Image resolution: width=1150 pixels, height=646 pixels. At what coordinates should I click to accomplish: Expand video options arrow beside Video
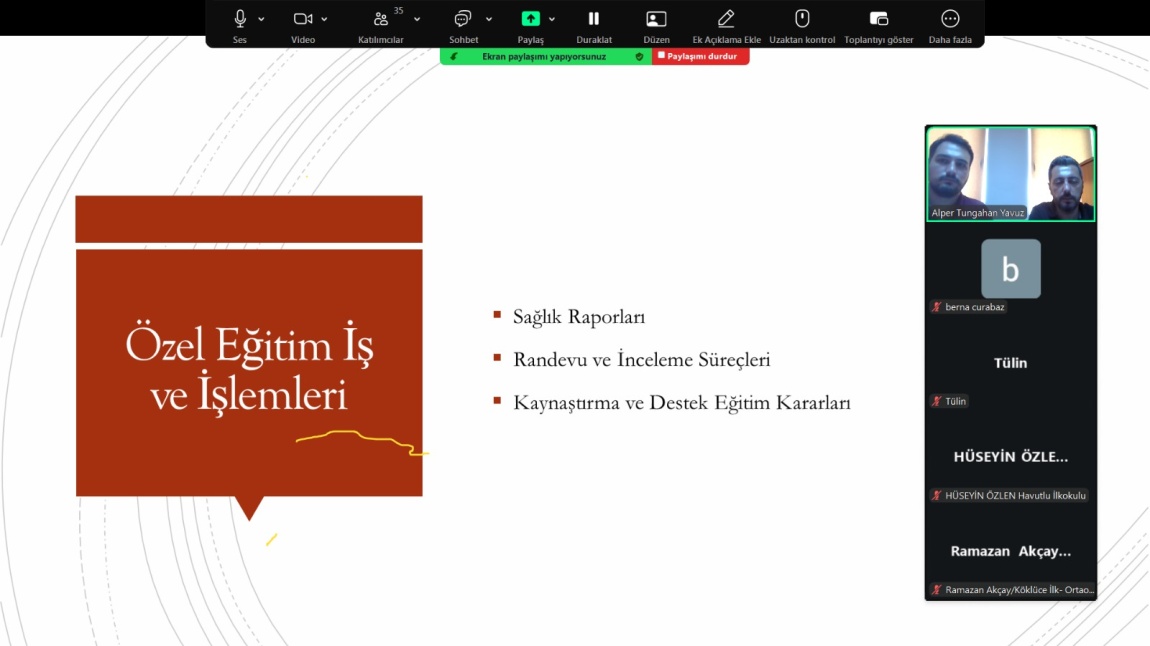(x=324, y=19)
